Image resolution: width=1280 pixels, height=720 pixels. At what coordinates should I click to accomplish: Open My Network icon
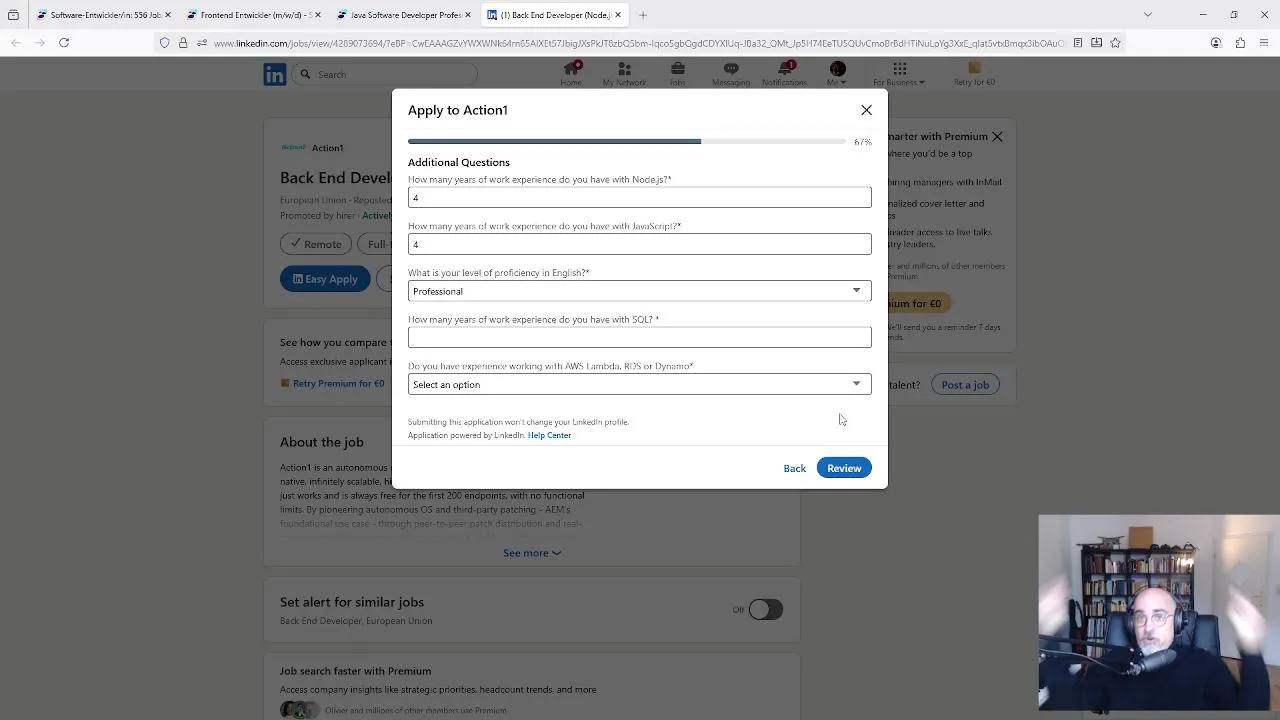624,74
